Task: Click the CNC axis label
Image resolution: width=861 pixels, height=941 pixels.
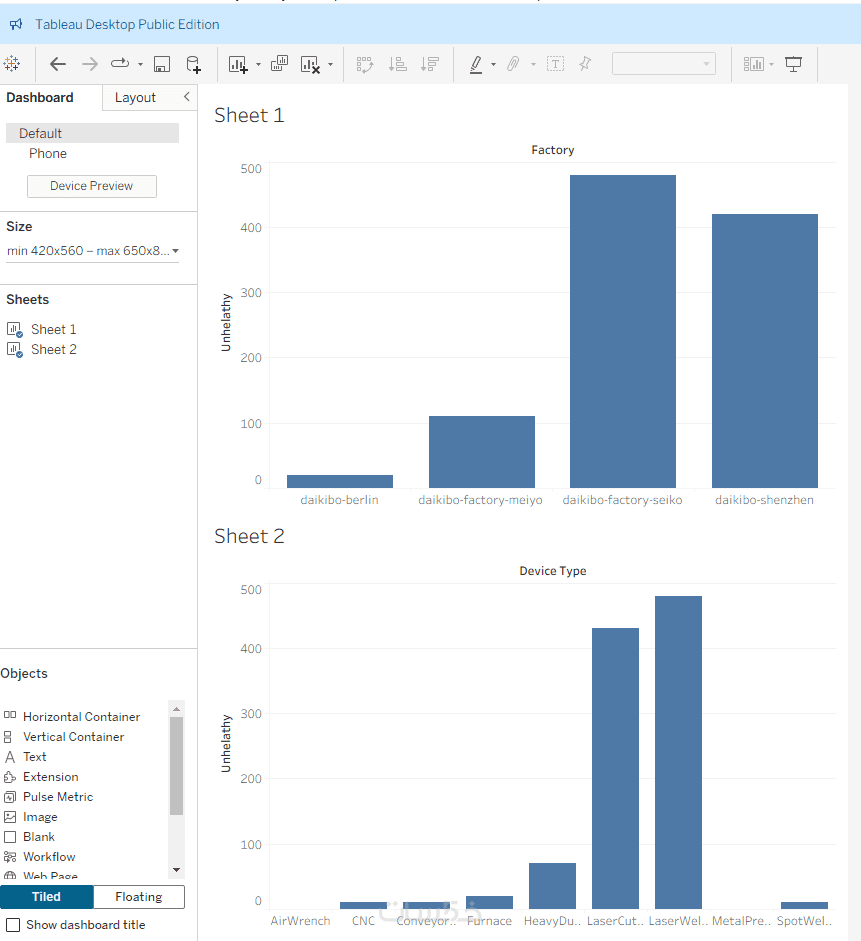Action: pyautogui.click(x=364, y=921)
